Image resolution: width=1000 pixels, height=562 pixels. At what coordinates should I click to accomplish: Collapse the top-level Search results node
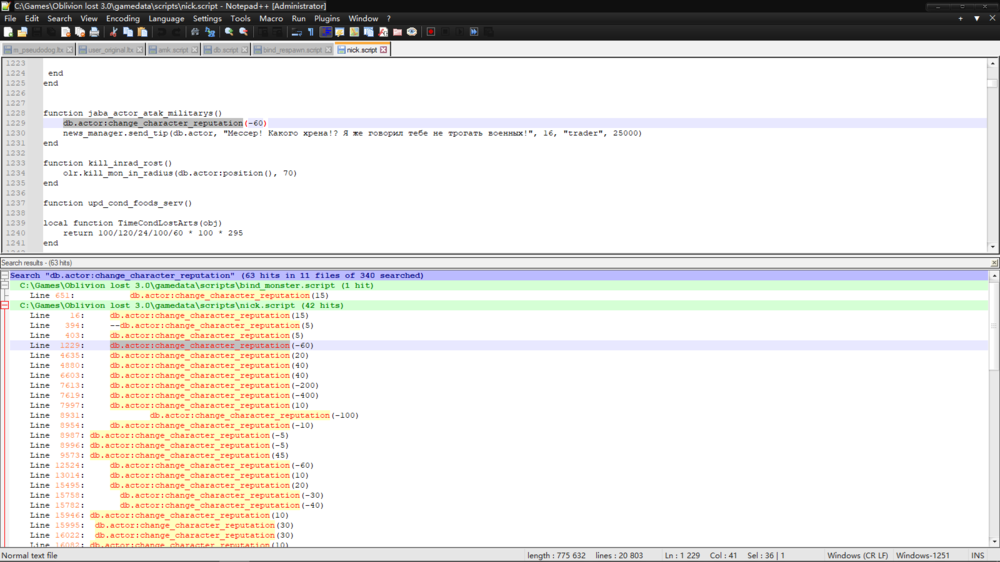point(5,276)
